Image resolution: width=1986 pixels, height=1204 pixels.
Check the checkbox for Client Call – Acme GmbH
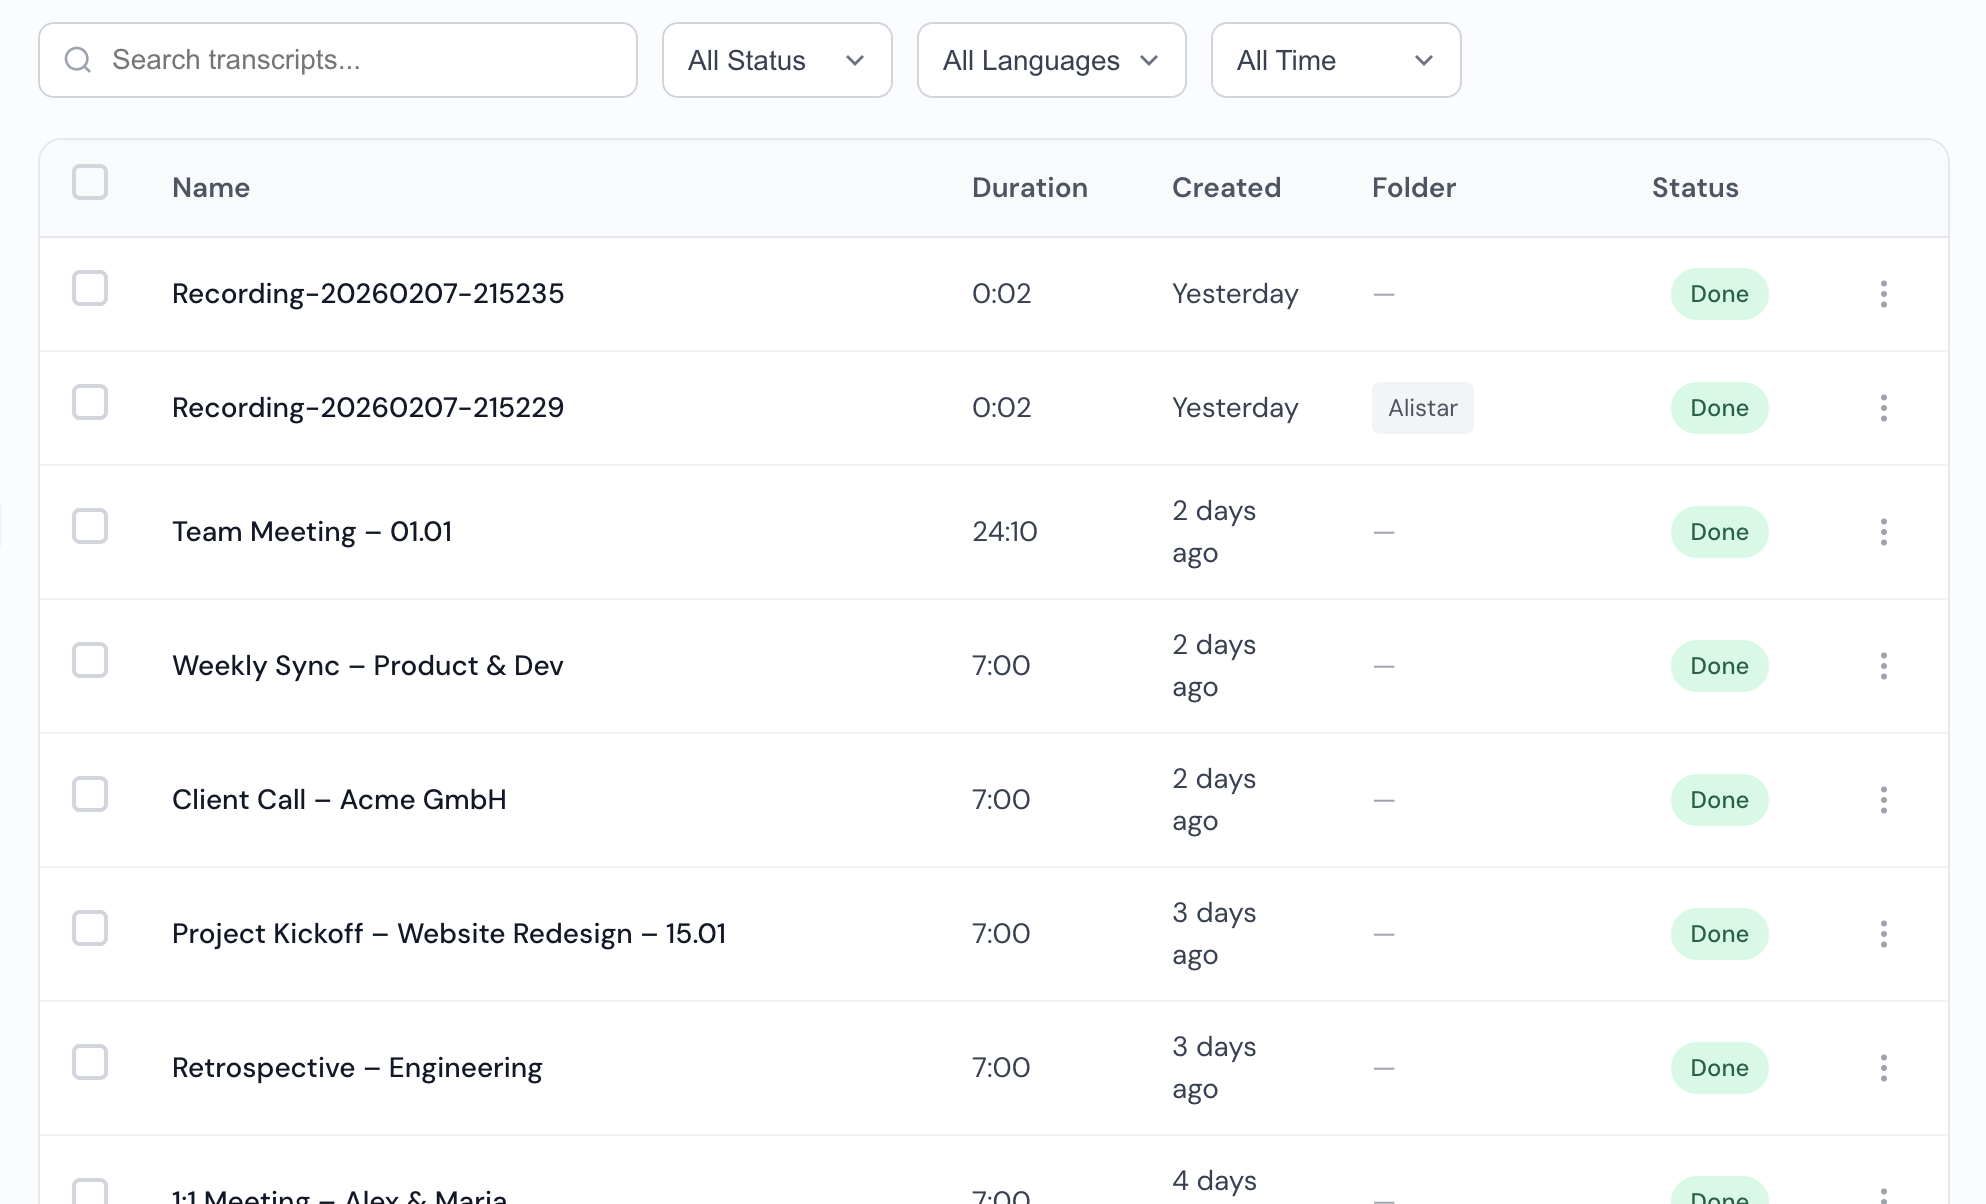click(90, 794)
